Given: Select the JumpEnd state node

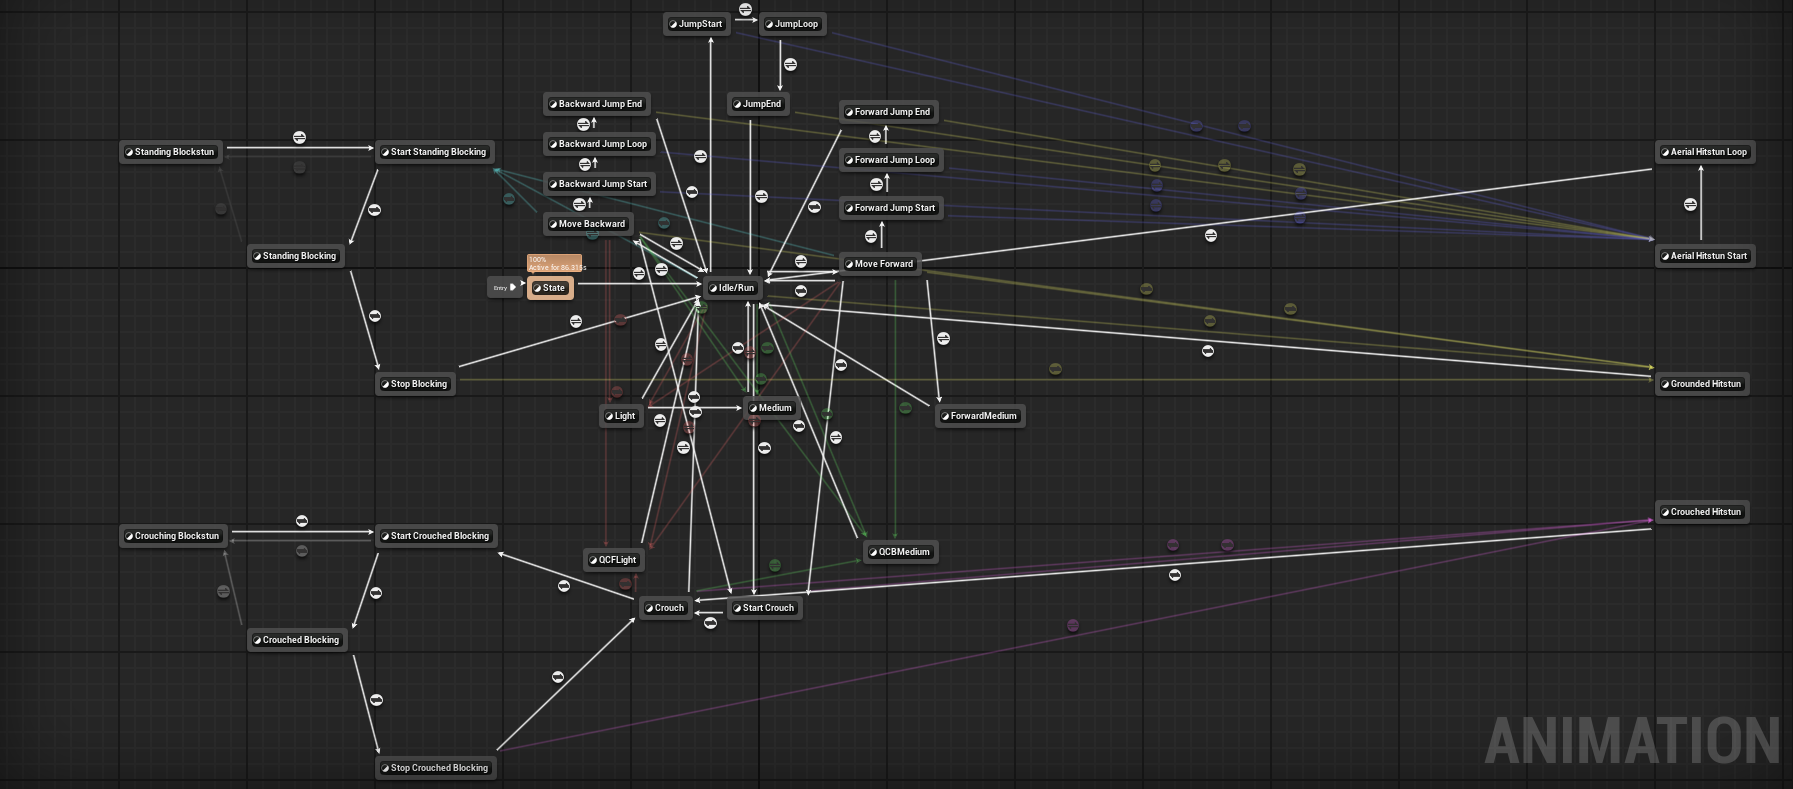Looking at the screenshot, I should (x=756, y=104).
